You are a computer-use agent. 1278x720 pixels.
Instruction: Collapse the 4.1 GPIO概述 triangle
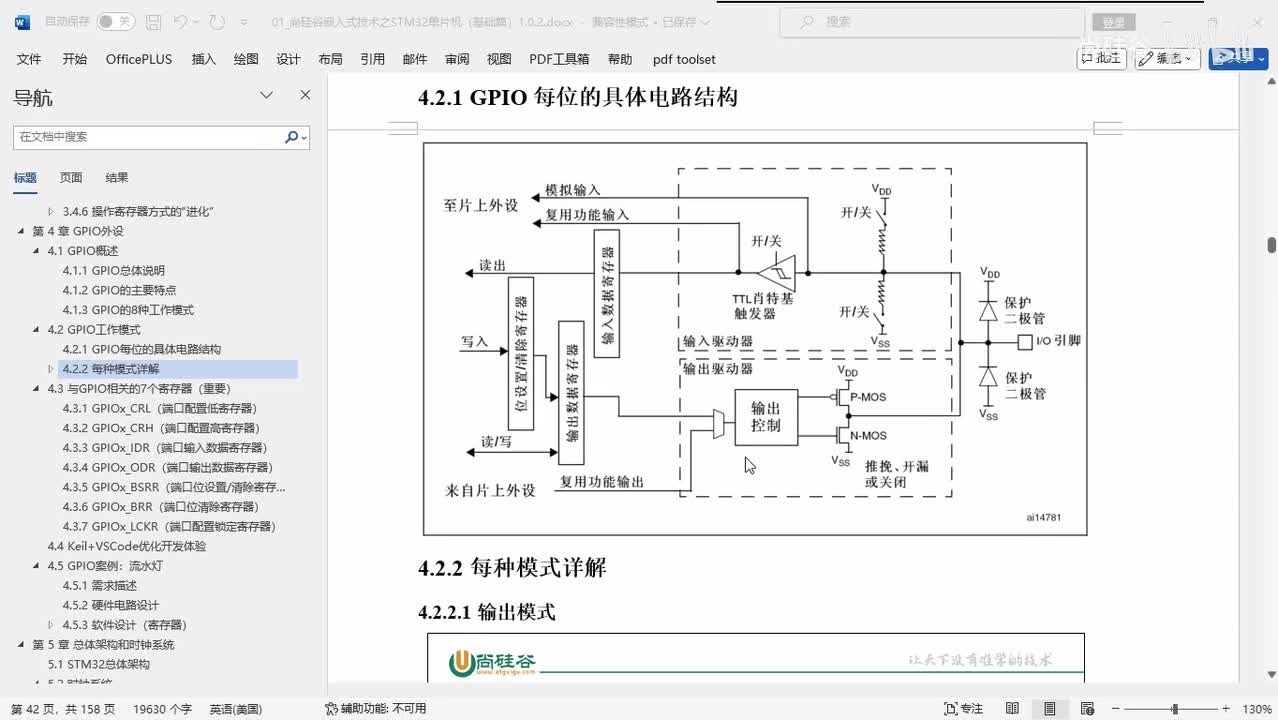click(37, 251)
